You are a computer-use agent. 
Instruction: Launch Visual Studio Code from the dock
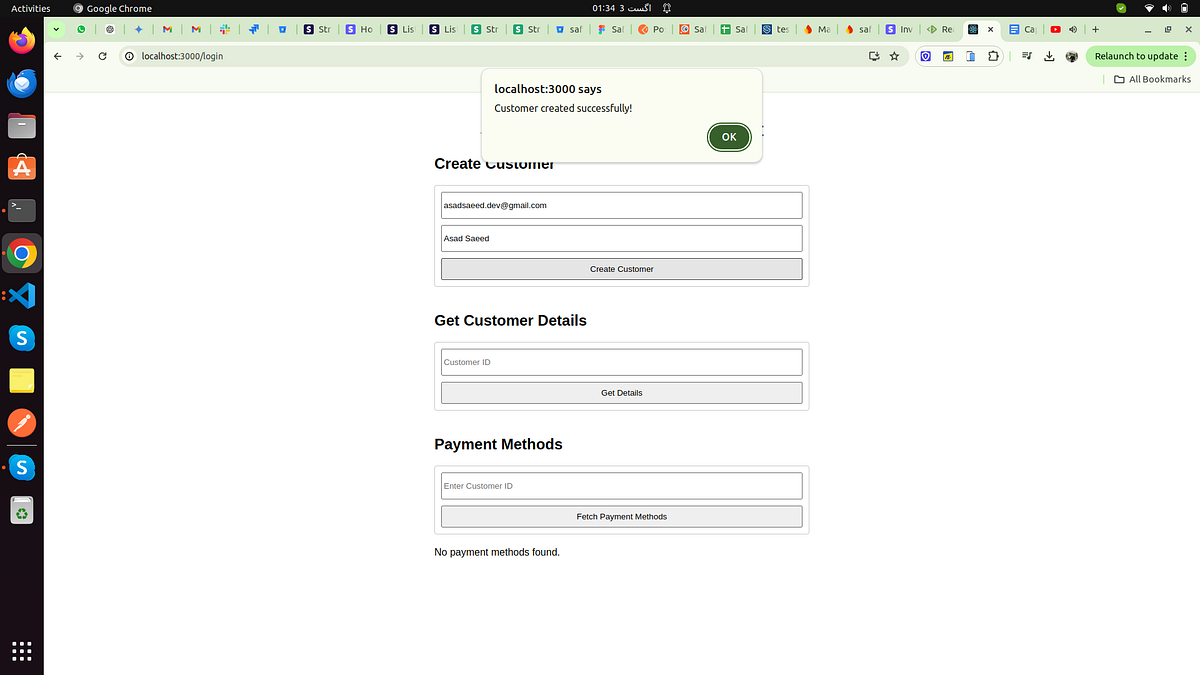coord(22,295)
